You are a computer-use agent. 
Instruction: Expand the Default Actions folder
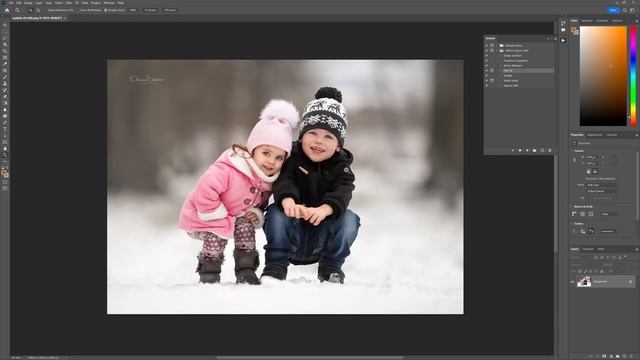pyautogui.click(x=497, y=46)
